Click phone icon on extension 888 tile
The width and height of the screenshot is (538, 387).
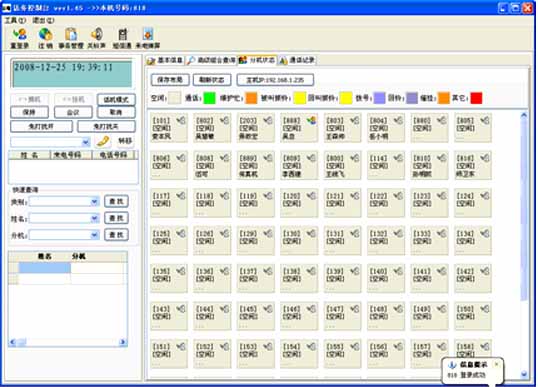312,120
